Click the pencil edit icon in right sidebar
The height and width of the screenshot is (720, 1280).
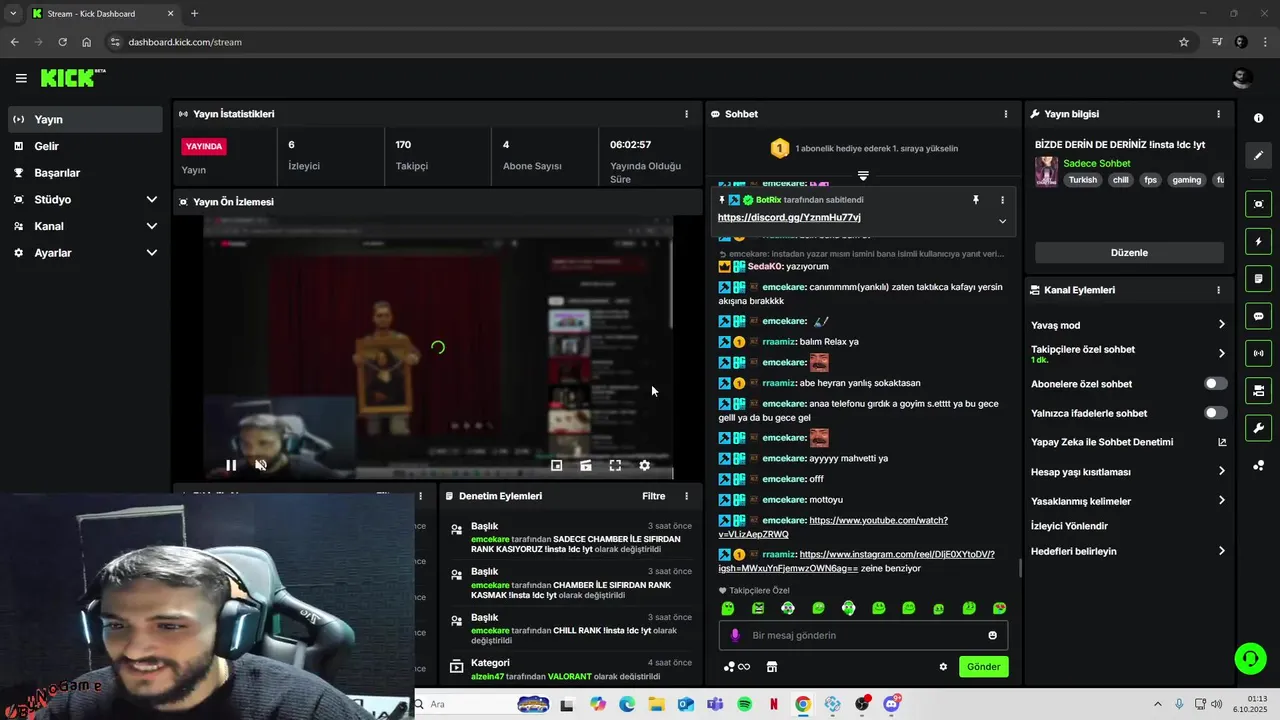tap(1258, 155)
